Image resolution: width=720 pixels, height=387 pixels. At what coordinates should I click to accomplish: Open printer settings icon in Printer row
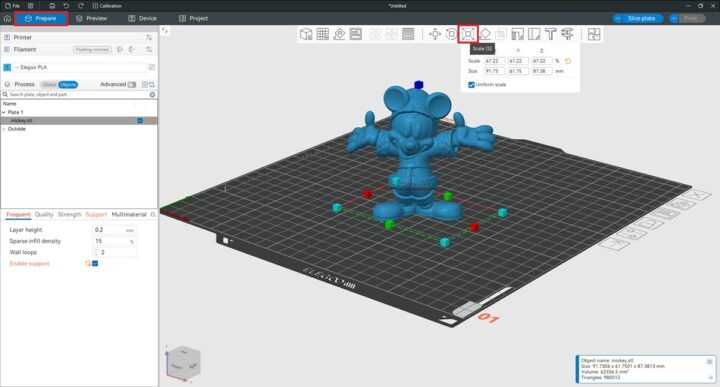click(x=149, y=37)
